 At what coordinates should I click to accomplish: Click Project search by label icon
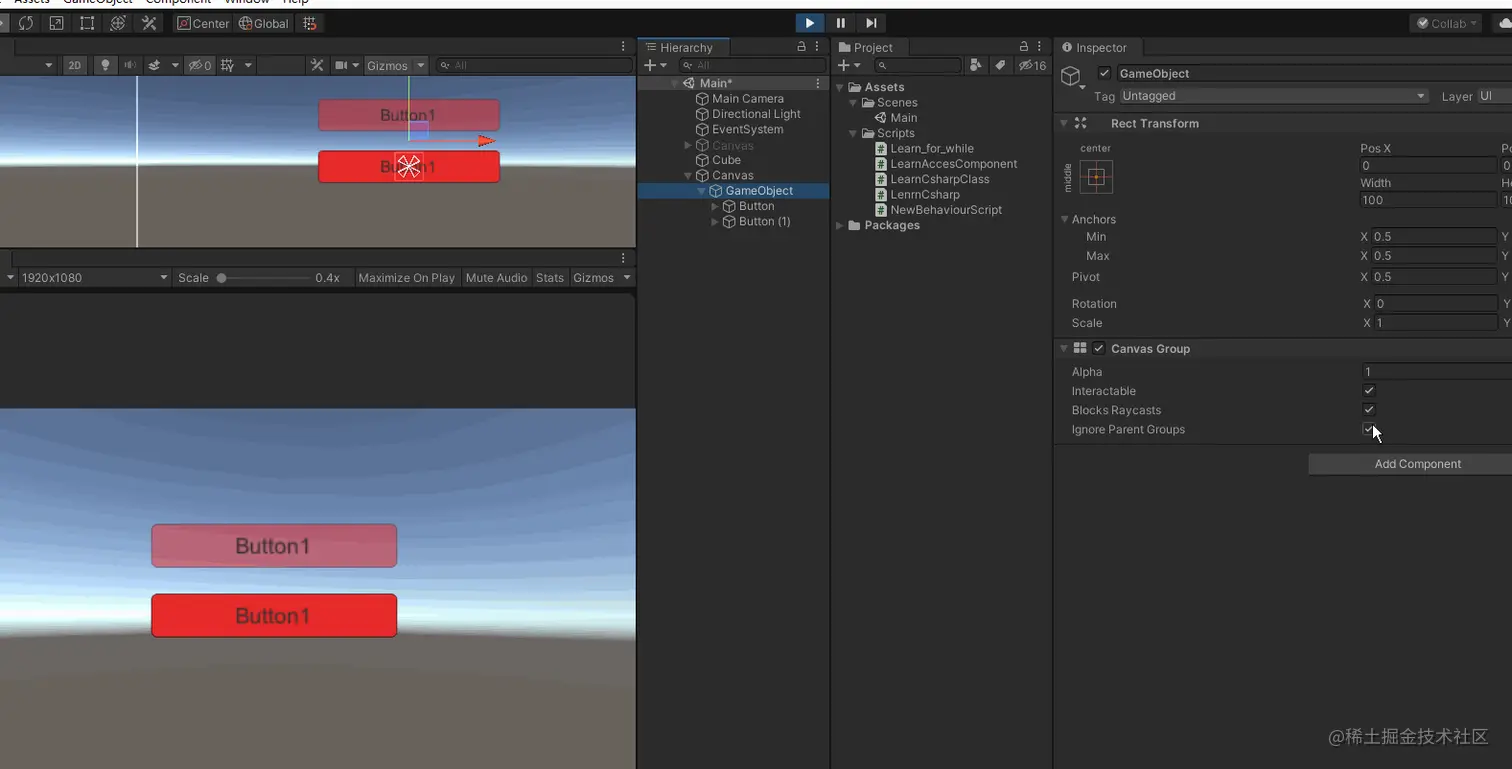point(1000,65)
